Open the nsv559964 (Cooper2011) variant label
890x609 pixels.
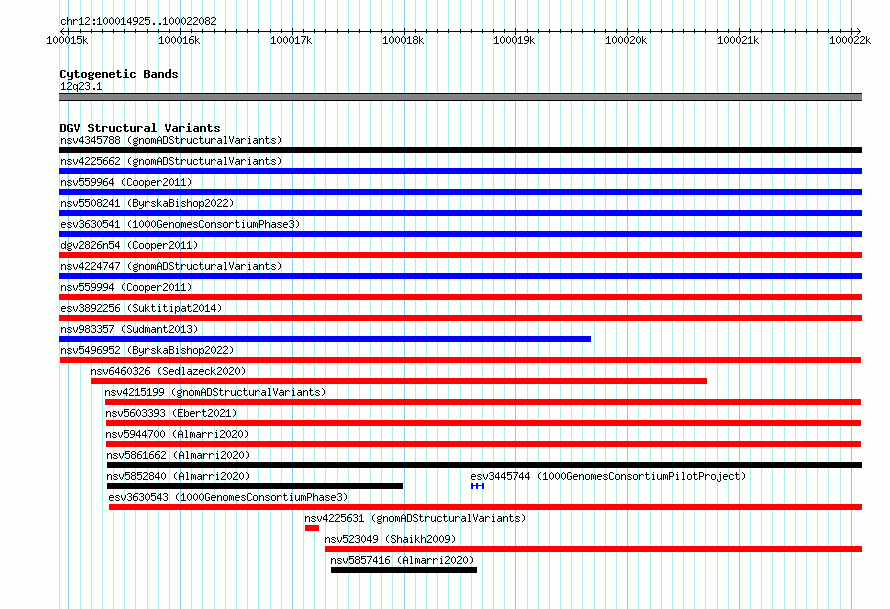tap(126, 182)
